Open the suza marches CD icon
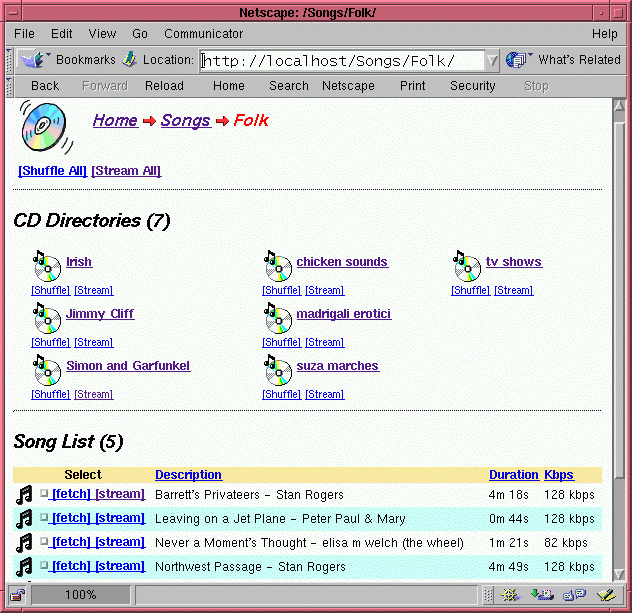This screenshot has width=632, height=613. coord(278,370)
